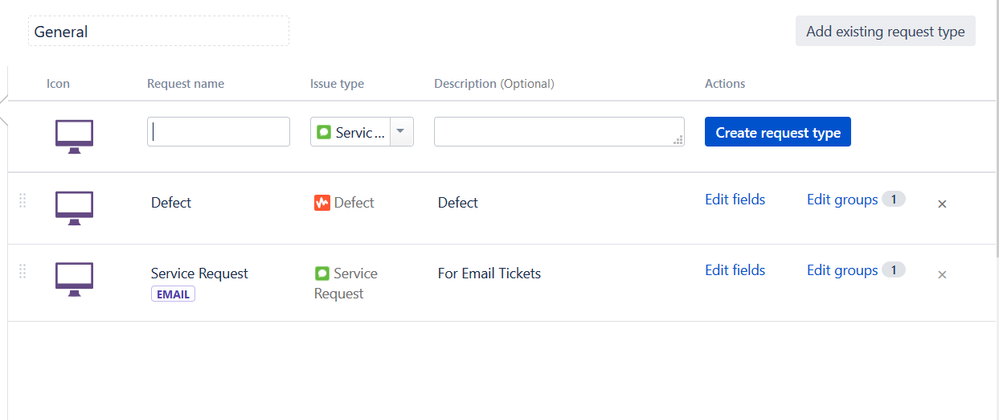The image size is (999, 420).
Task: Remove the Defect request type
Action: pos(942,204)
